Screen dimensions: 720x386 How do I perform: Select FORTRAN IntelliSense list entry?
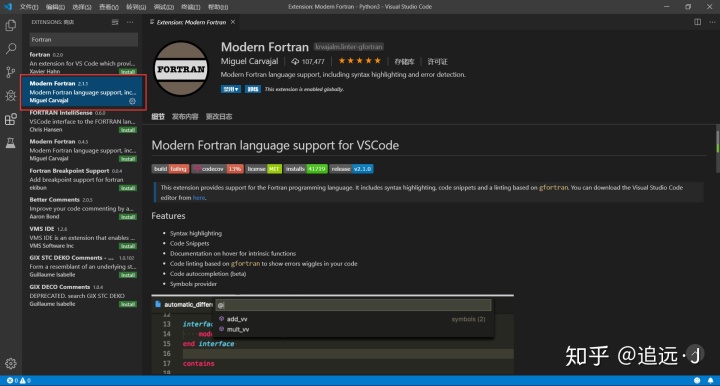pyautogui.click(x=83, y=121)
